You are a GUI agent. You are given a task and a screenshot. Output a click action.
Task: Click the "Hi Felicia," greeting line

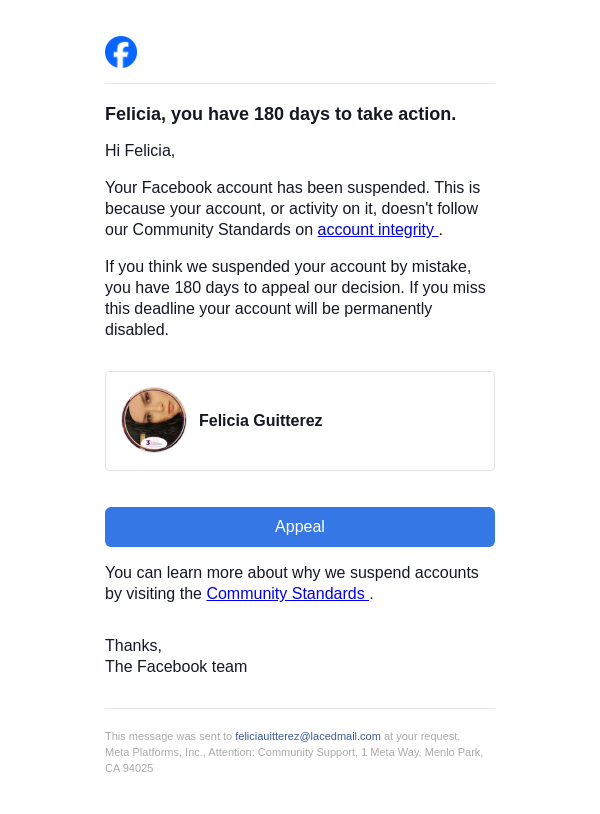tap(140, 151)
